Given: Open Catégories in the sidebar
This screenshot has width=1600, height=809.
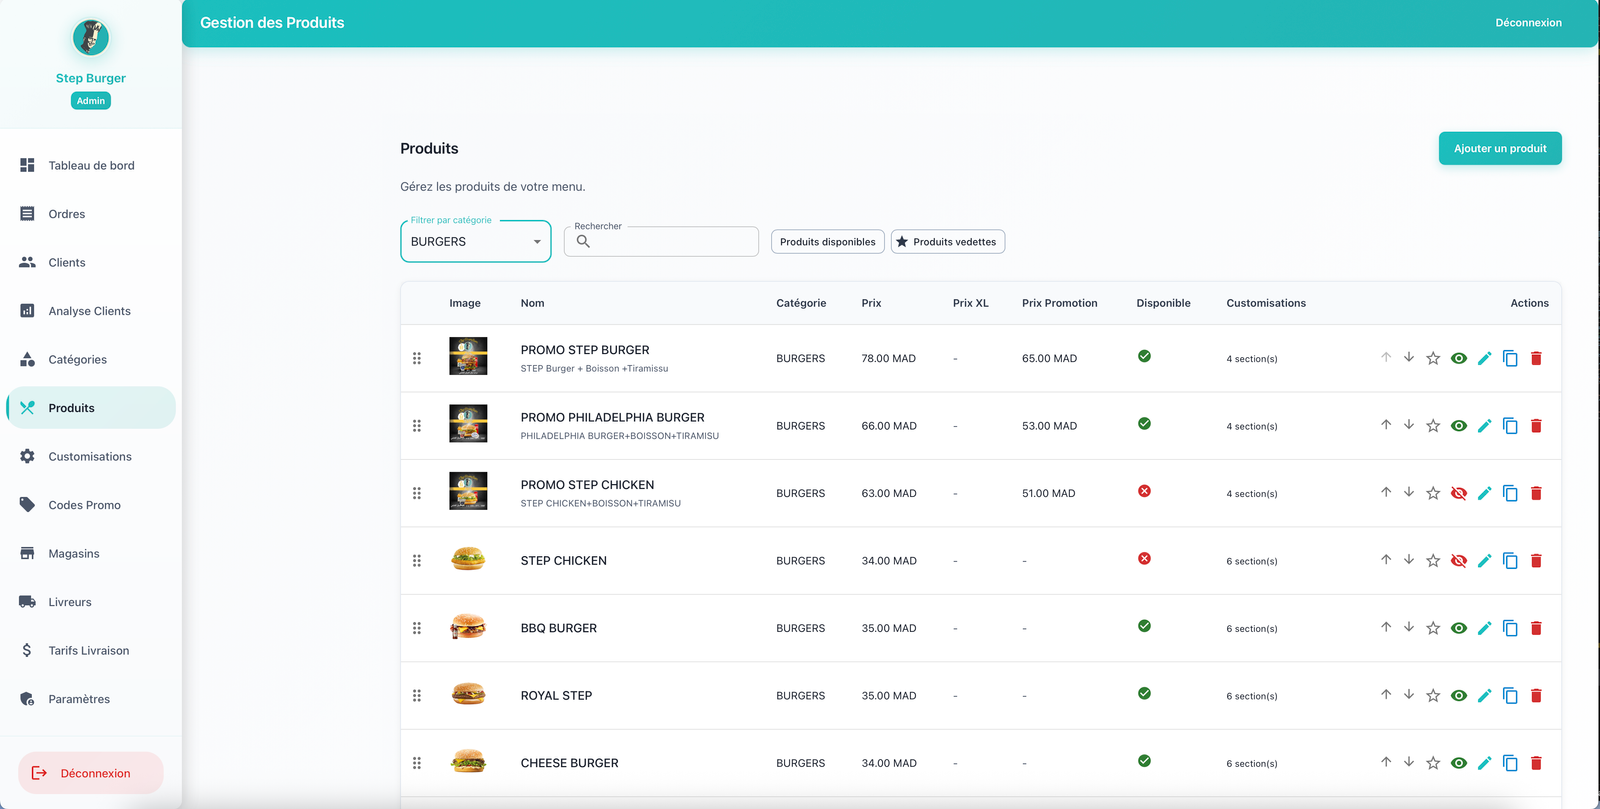Looking at the screenshot, I should coord(91,359).
